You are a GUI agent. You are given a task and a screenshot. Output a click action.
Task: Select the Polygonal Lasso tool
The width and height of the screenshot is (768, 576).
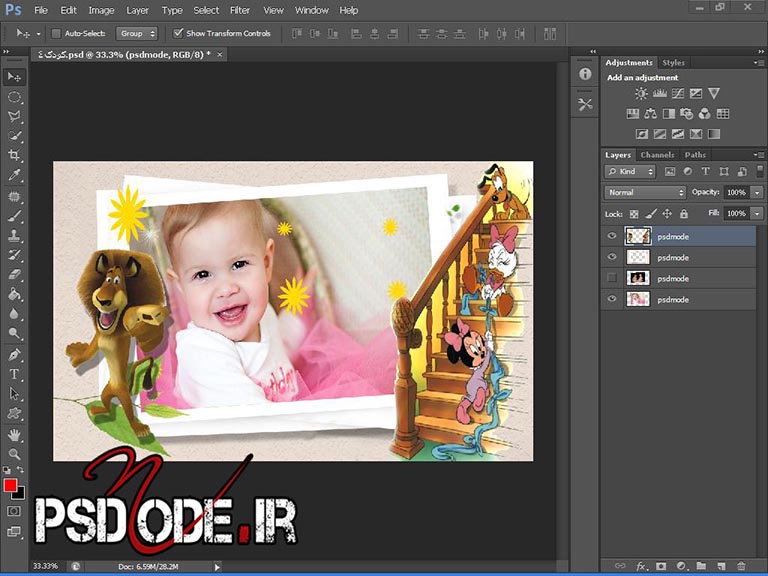14,116
